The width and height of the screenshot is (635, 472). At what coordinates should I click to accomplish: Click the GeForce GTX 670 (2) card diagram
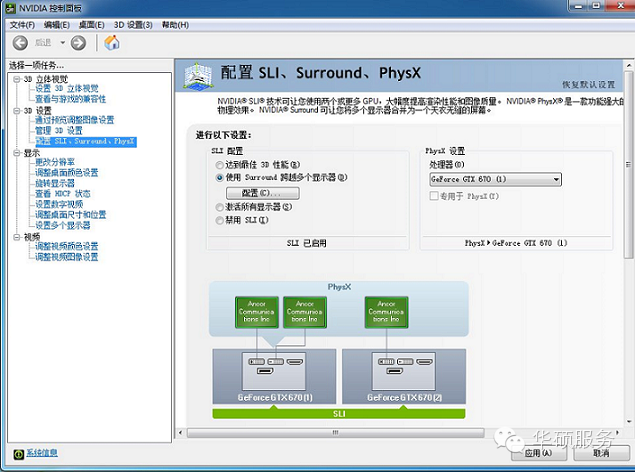(404, 376)
